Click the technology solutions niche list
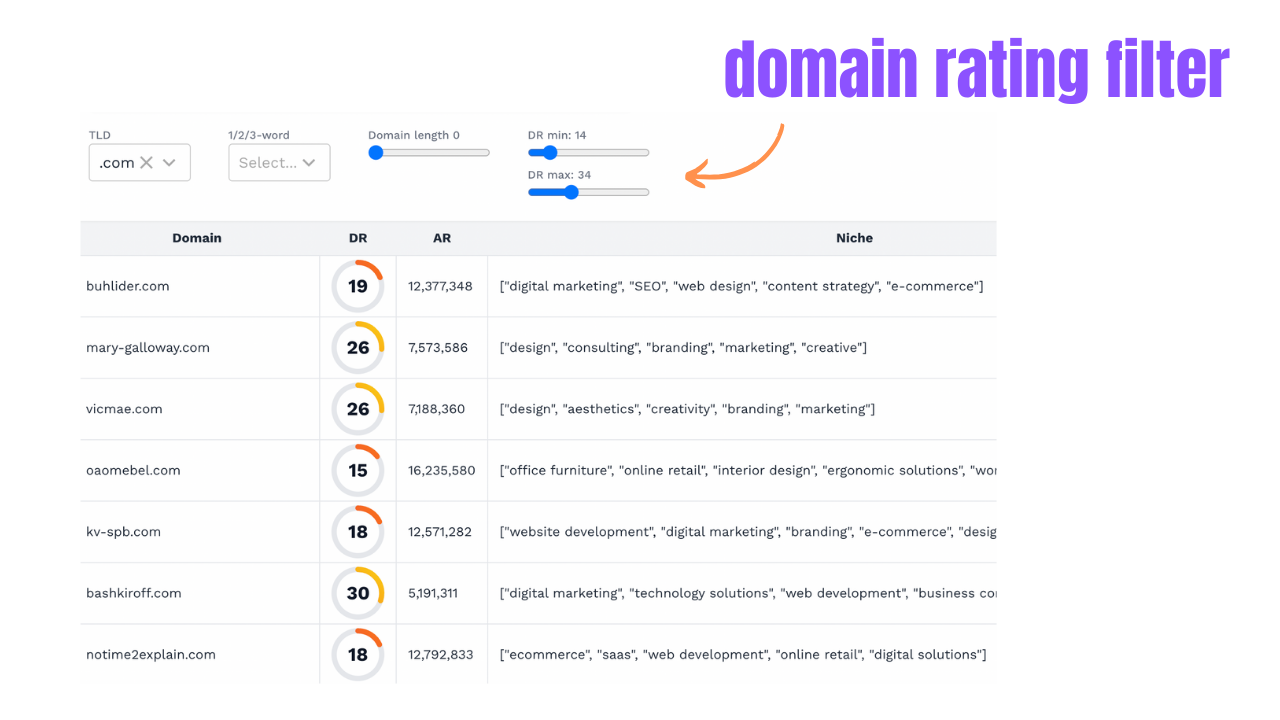Screen dimensions: 1280x720 pos(748,593)
